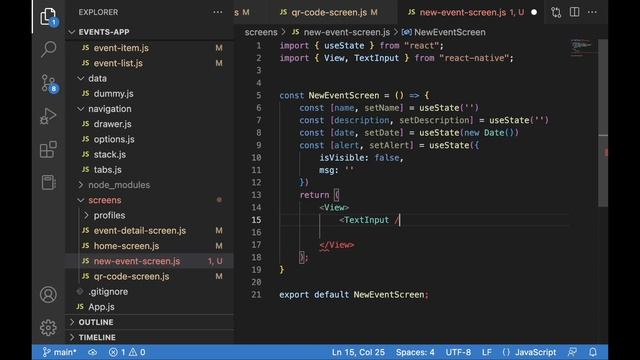Click the main* branch indicator
The width and height of the screenshot is (640, 360).
pyautogui.click(x=60, y=352)
